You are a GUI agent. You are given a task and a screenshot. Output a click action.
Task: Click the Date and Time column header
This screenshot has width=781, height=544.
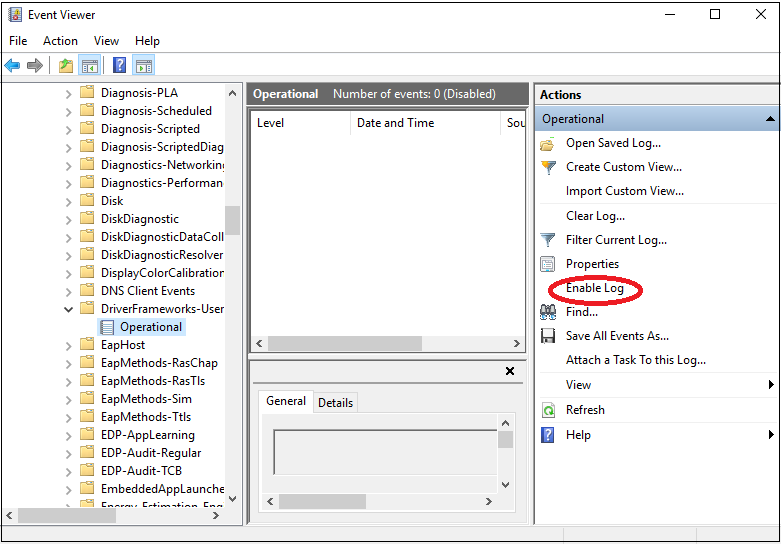tap(395, 123)
